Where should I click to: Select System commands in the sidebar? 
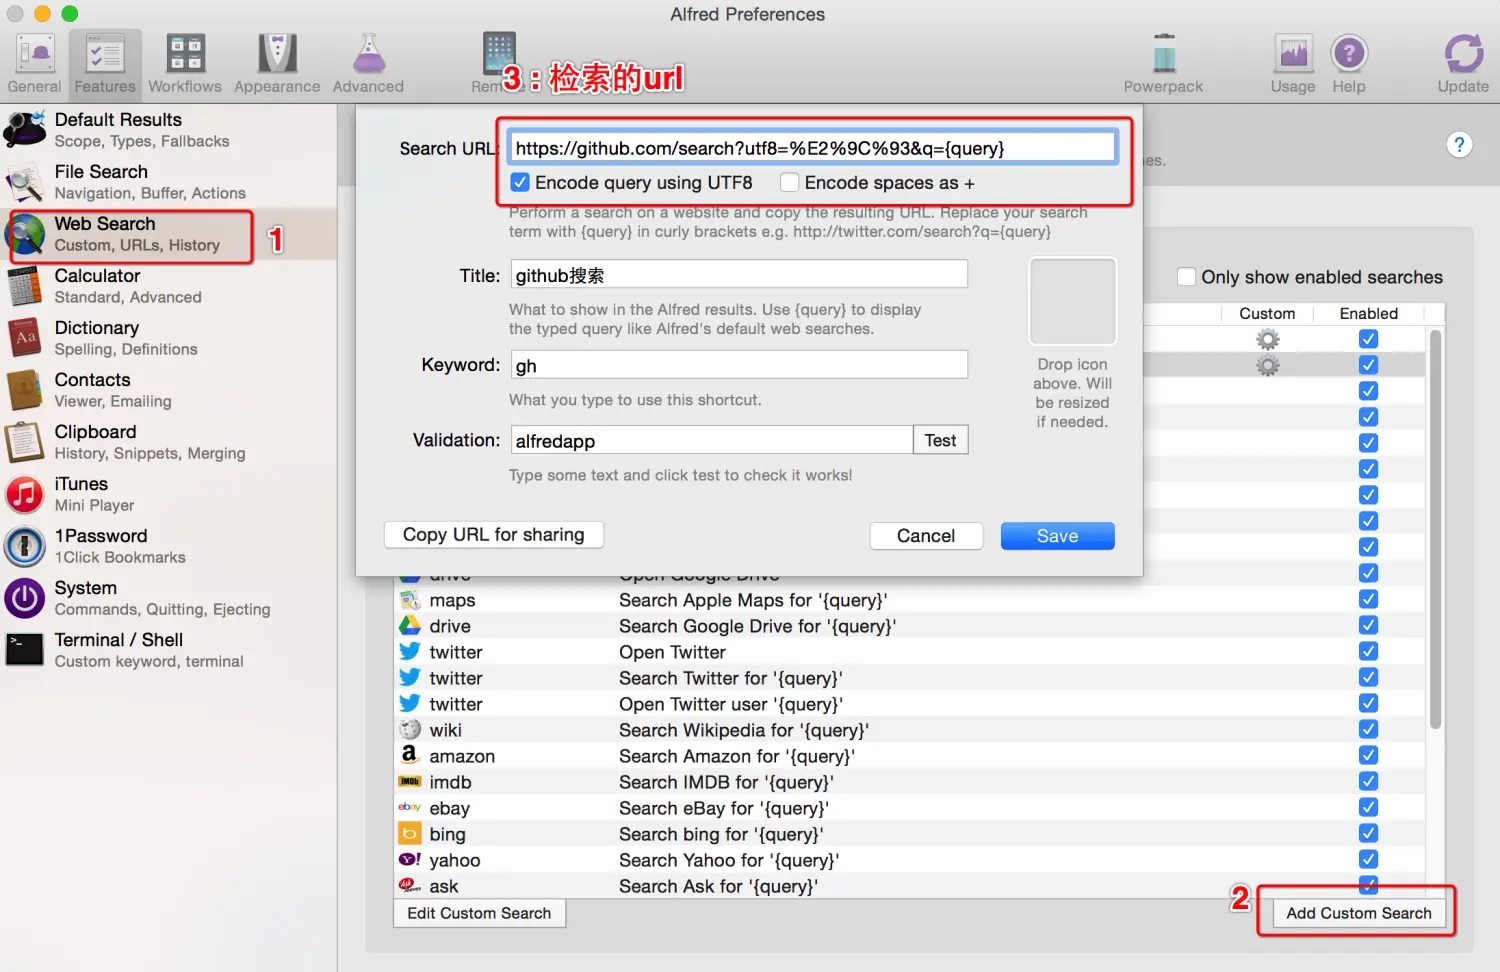click(x=168, y=598)
